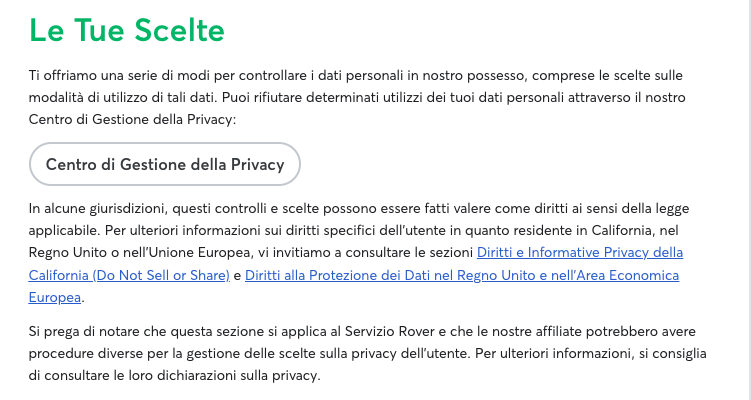The height and width of the screenshot is (400, 751).
Task: Click the 'California (Do Not Sell or Share)' link text
Action: 129,275
